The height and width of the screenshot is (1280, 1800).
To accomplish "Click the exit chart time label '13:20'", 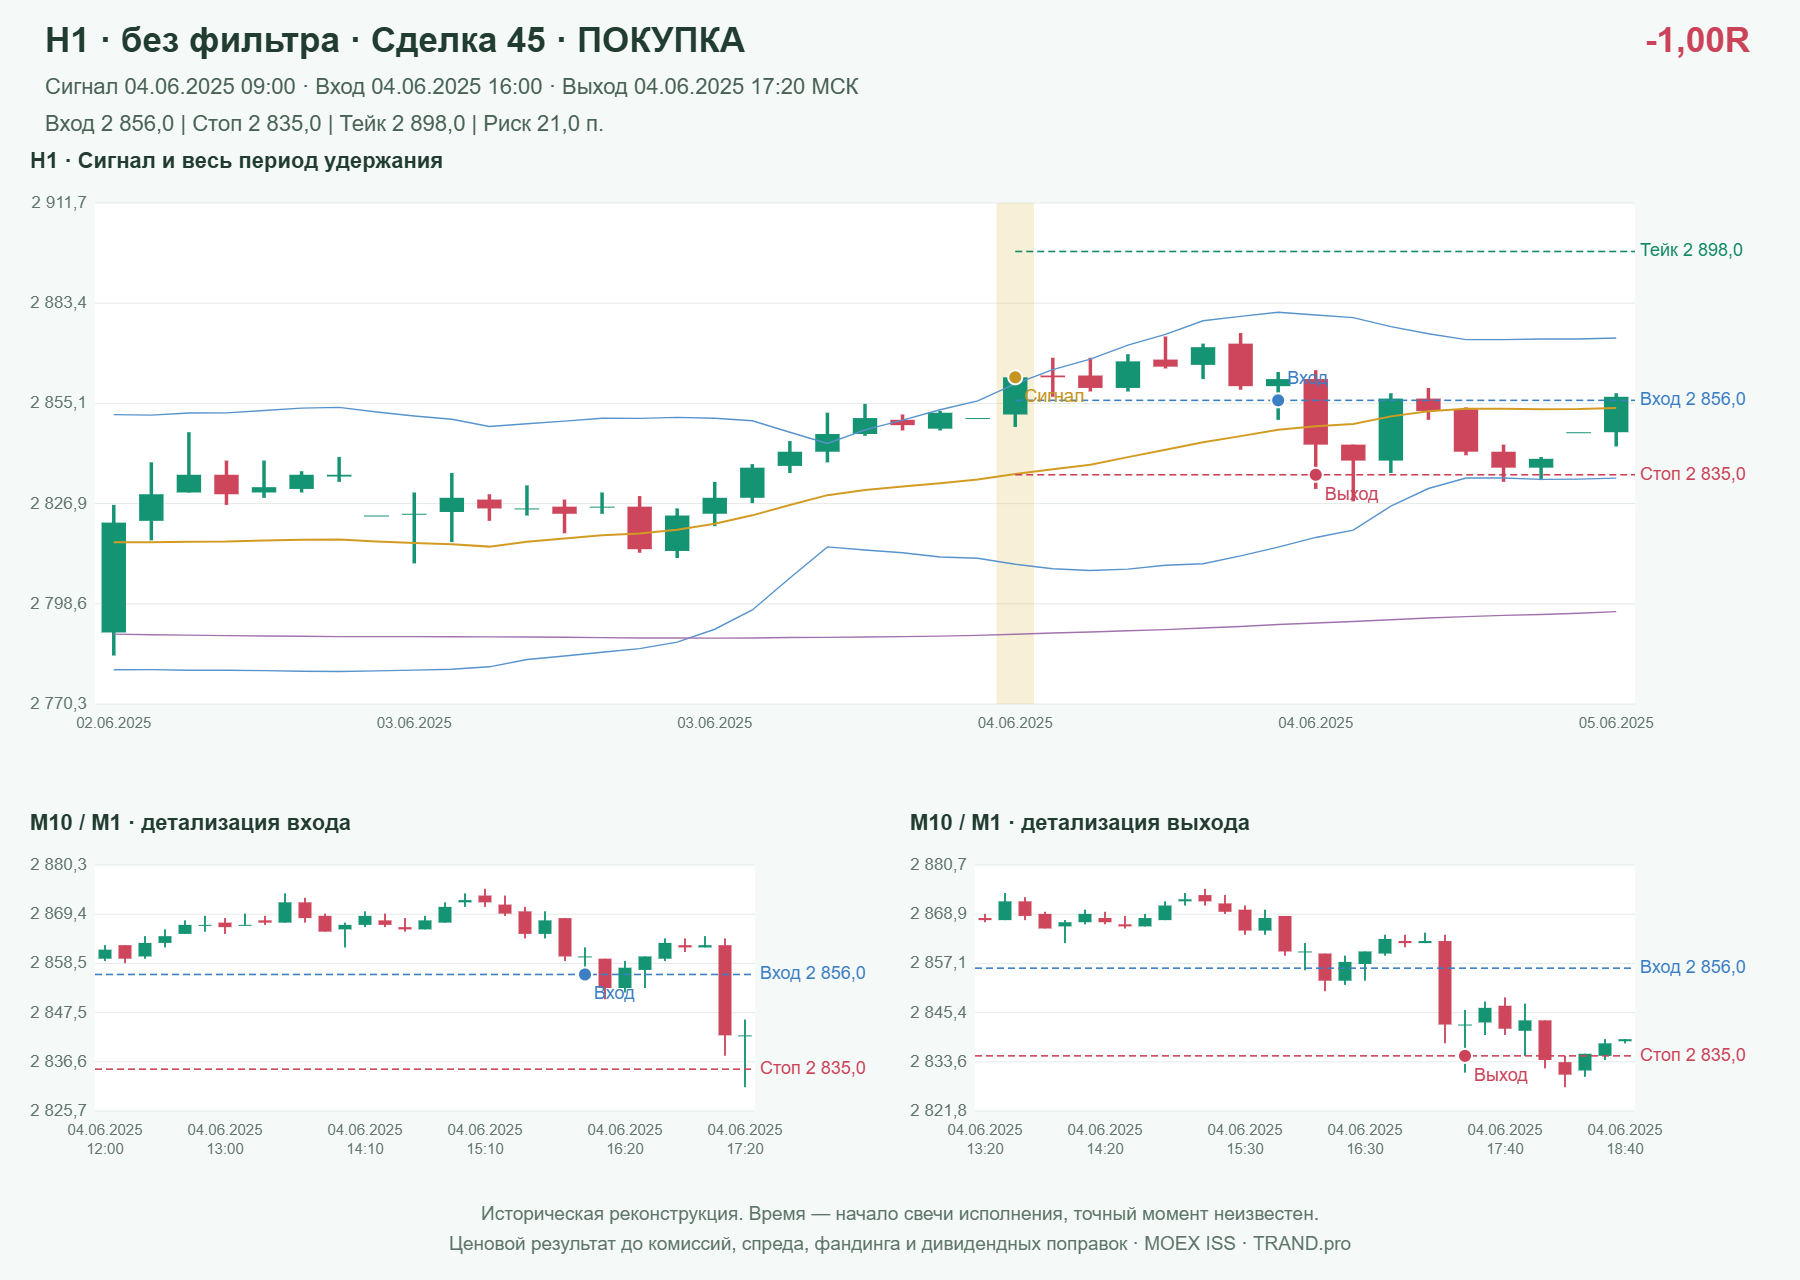I will tap(985, 1149).
